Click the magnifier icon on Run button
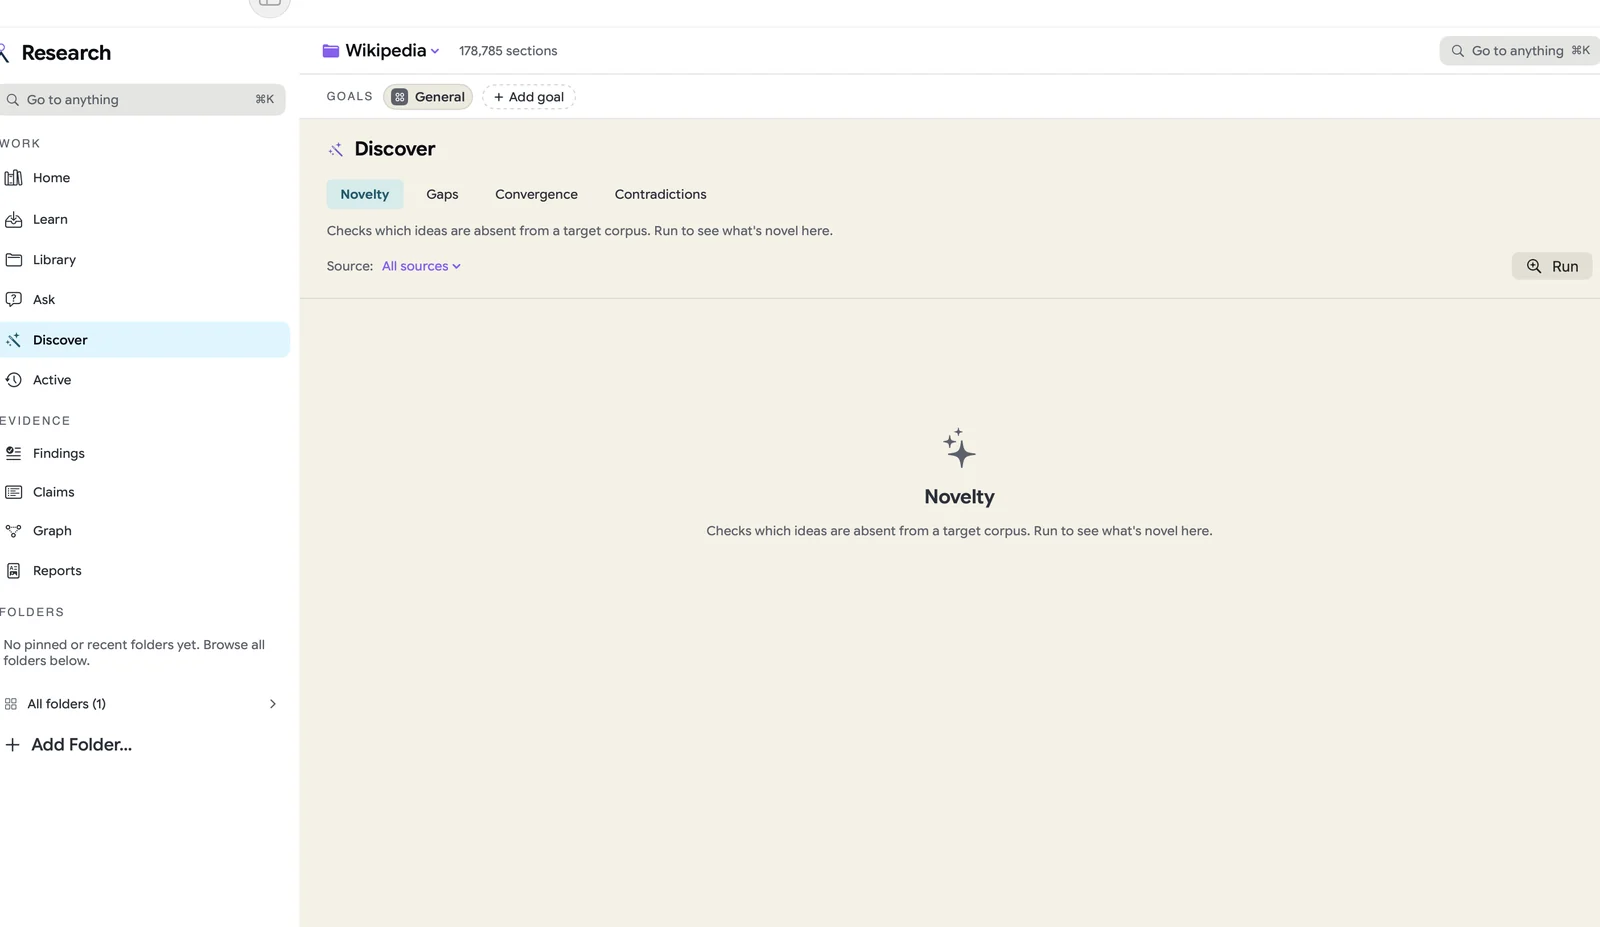 point(1534,266)
